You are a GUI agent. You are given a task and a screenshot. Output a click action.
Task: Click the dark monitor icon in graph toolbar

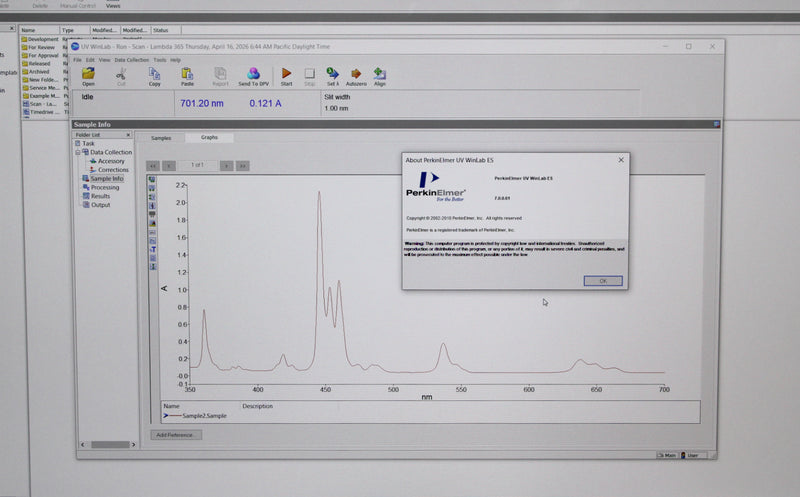click(152, 215)
